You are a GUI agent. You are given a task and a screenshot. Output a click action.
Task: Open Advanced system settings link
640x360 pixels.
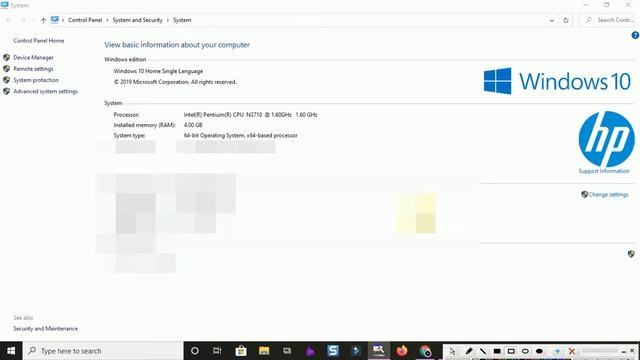(45, 91)
